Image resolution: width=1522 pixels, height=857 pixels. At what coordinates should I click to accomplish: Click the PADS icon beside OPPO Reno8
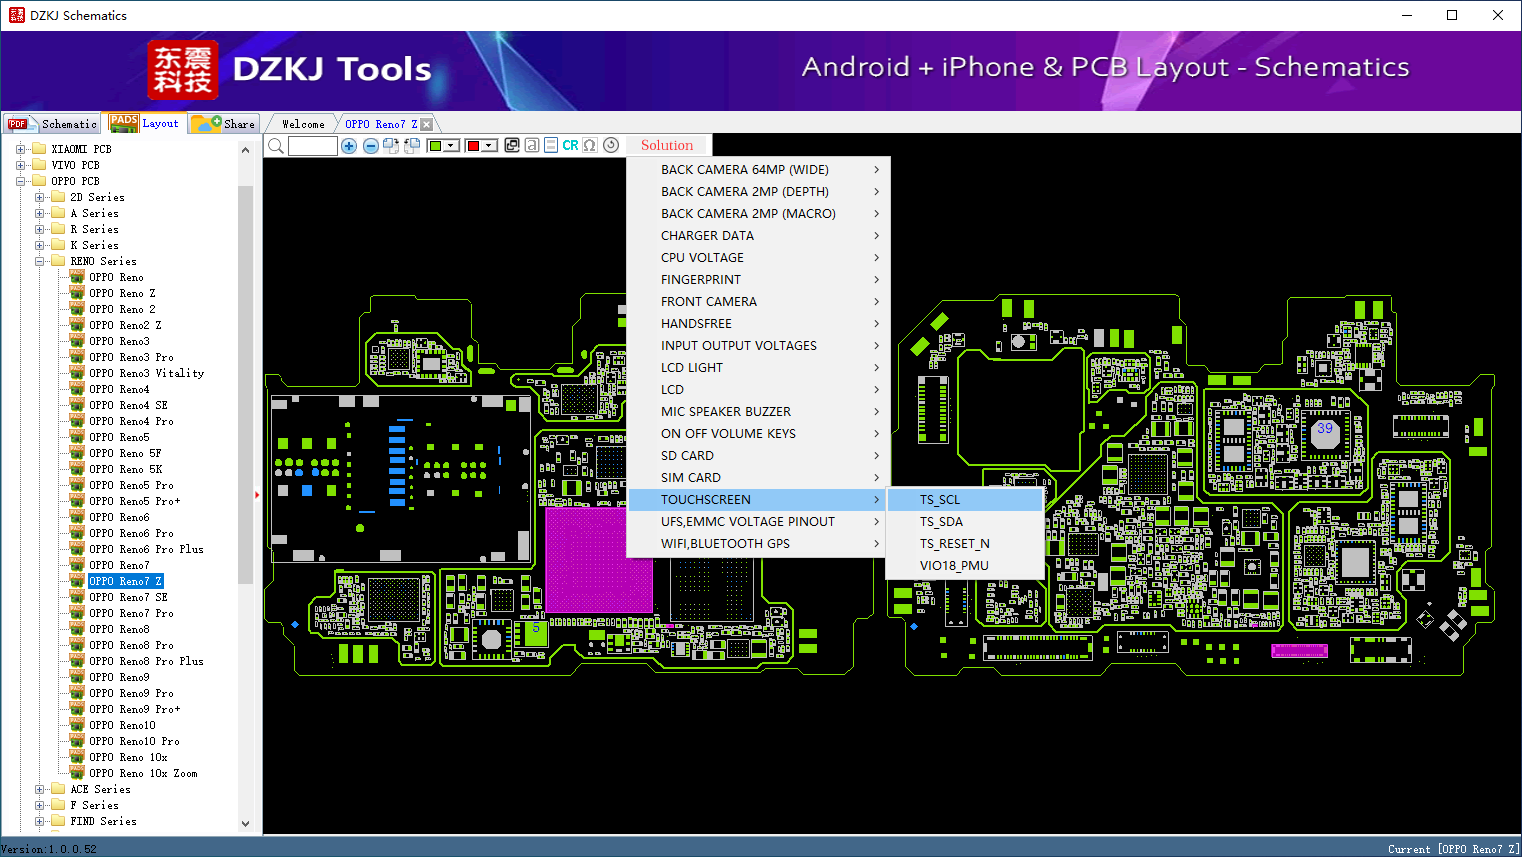[77, 629]
